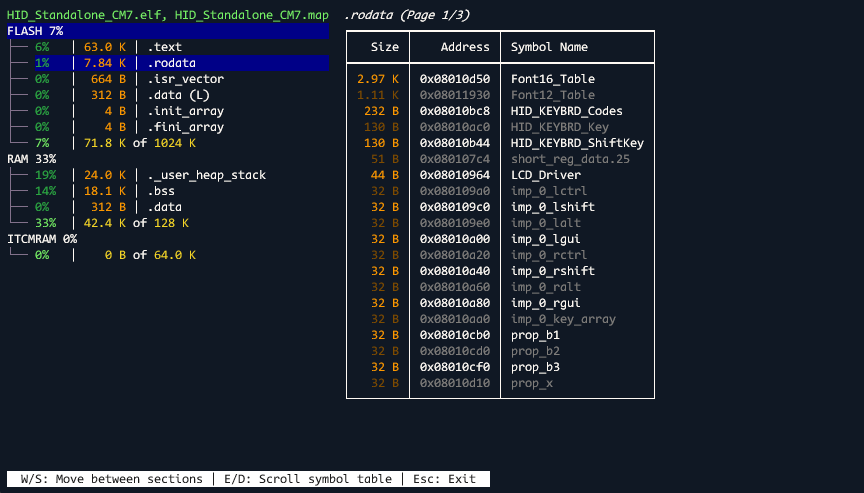
Task: Select the highlighted .rodata section
Action: pyautogui.click(x=171, y=63)
